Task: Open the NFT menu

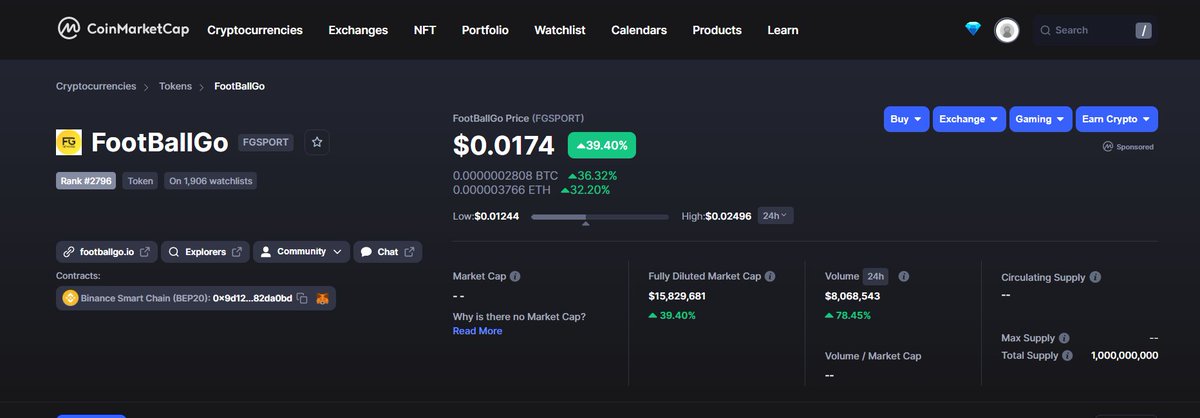Action: pos(425,30)
